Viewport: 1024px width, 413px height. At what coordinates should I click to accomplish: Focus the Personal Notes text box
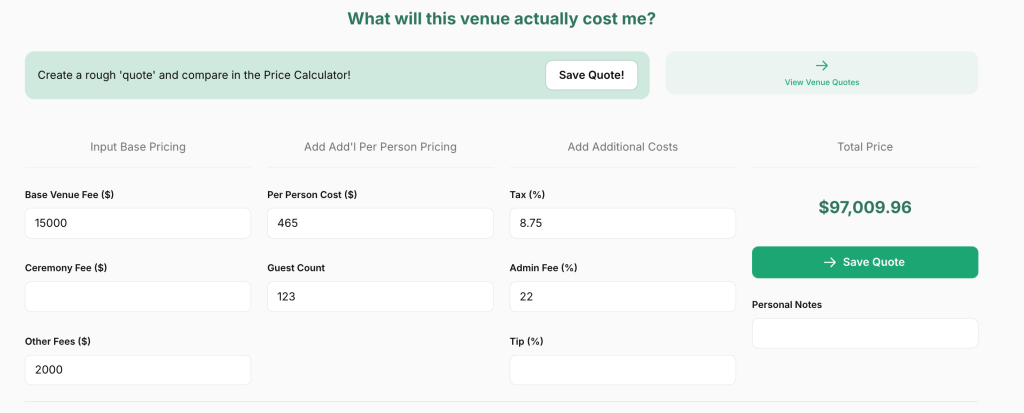click(x=865, y=333)
